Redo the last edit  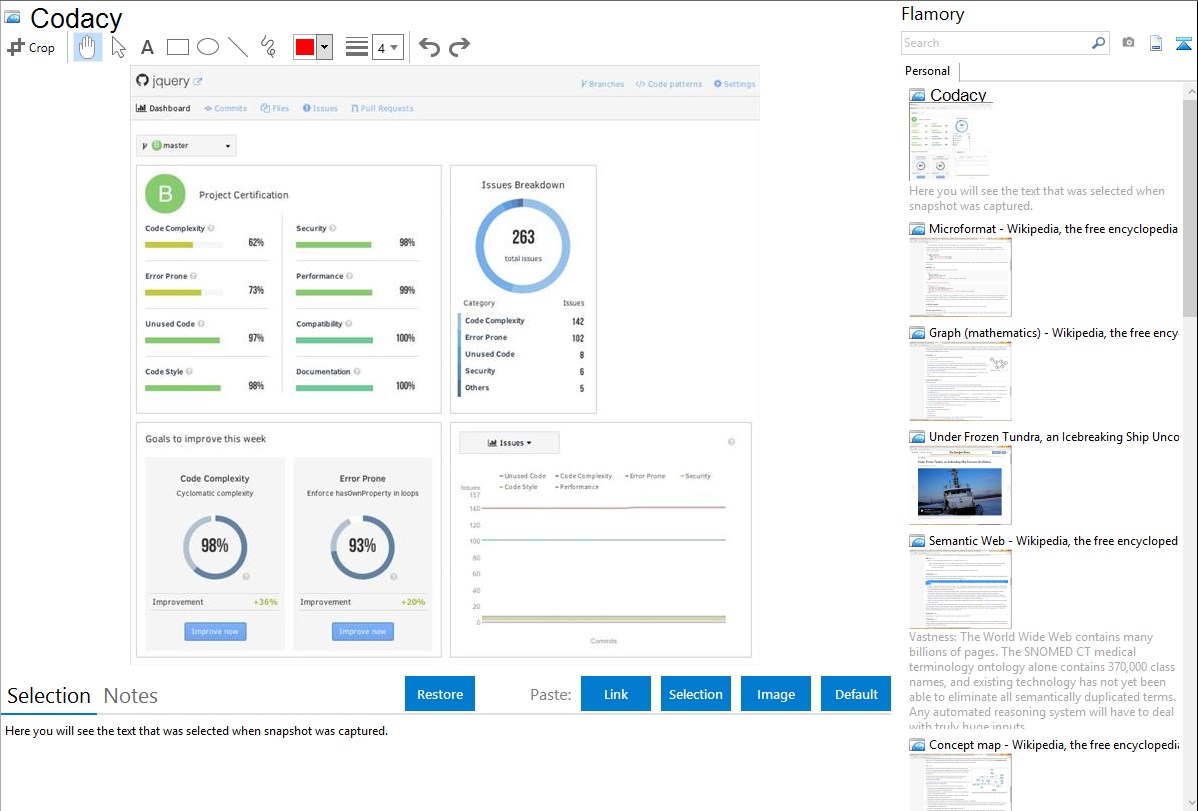point(459,47)
